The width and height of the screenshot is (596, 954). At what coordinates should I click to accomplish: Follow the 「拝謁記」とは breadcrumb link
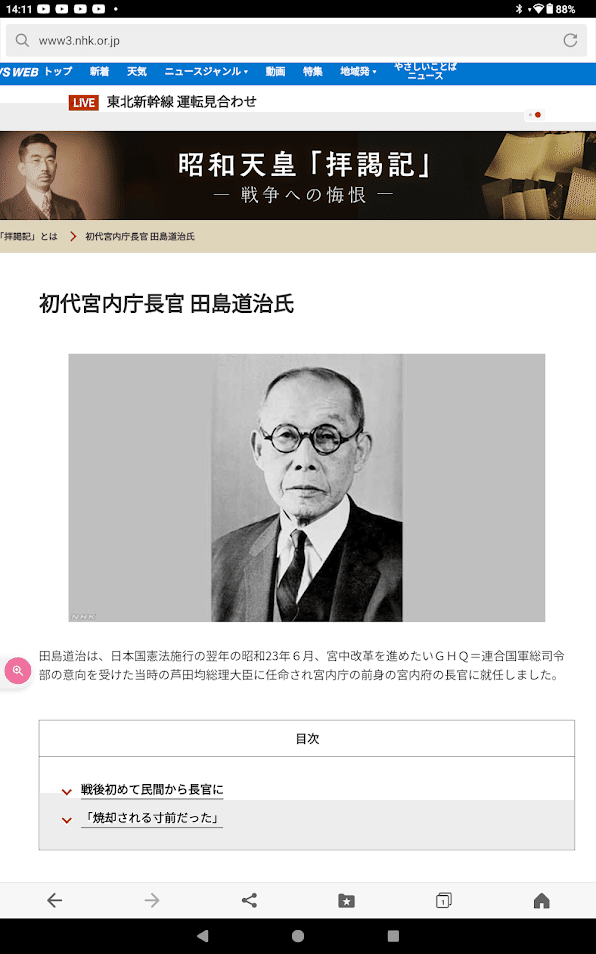click(29, 236)
